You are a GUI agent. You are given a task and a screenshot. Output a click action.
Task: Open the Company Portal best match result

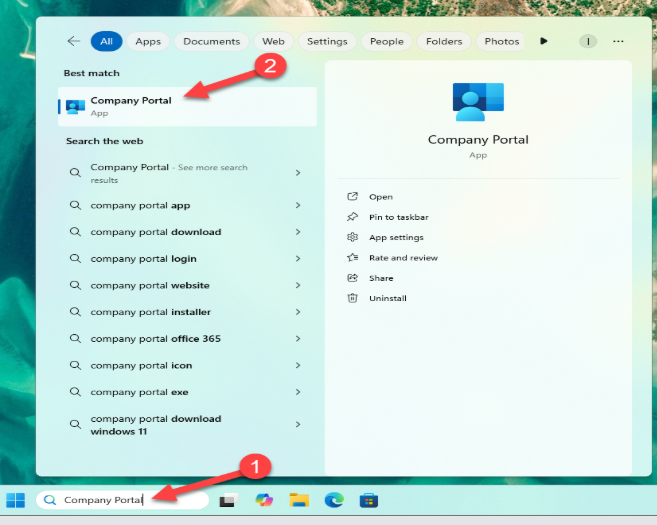187,106
